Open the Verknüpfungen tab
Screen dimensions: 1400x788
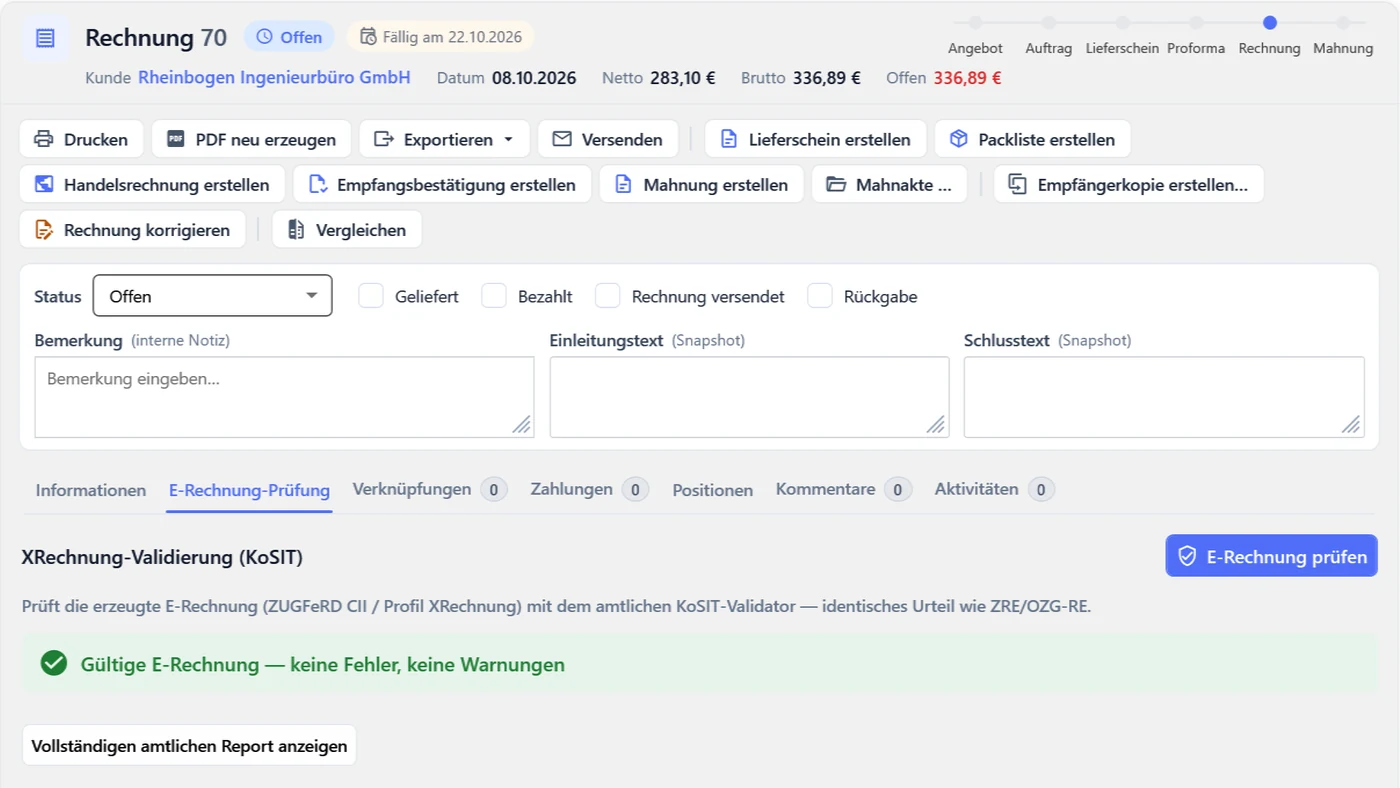(x=430, y=489)
